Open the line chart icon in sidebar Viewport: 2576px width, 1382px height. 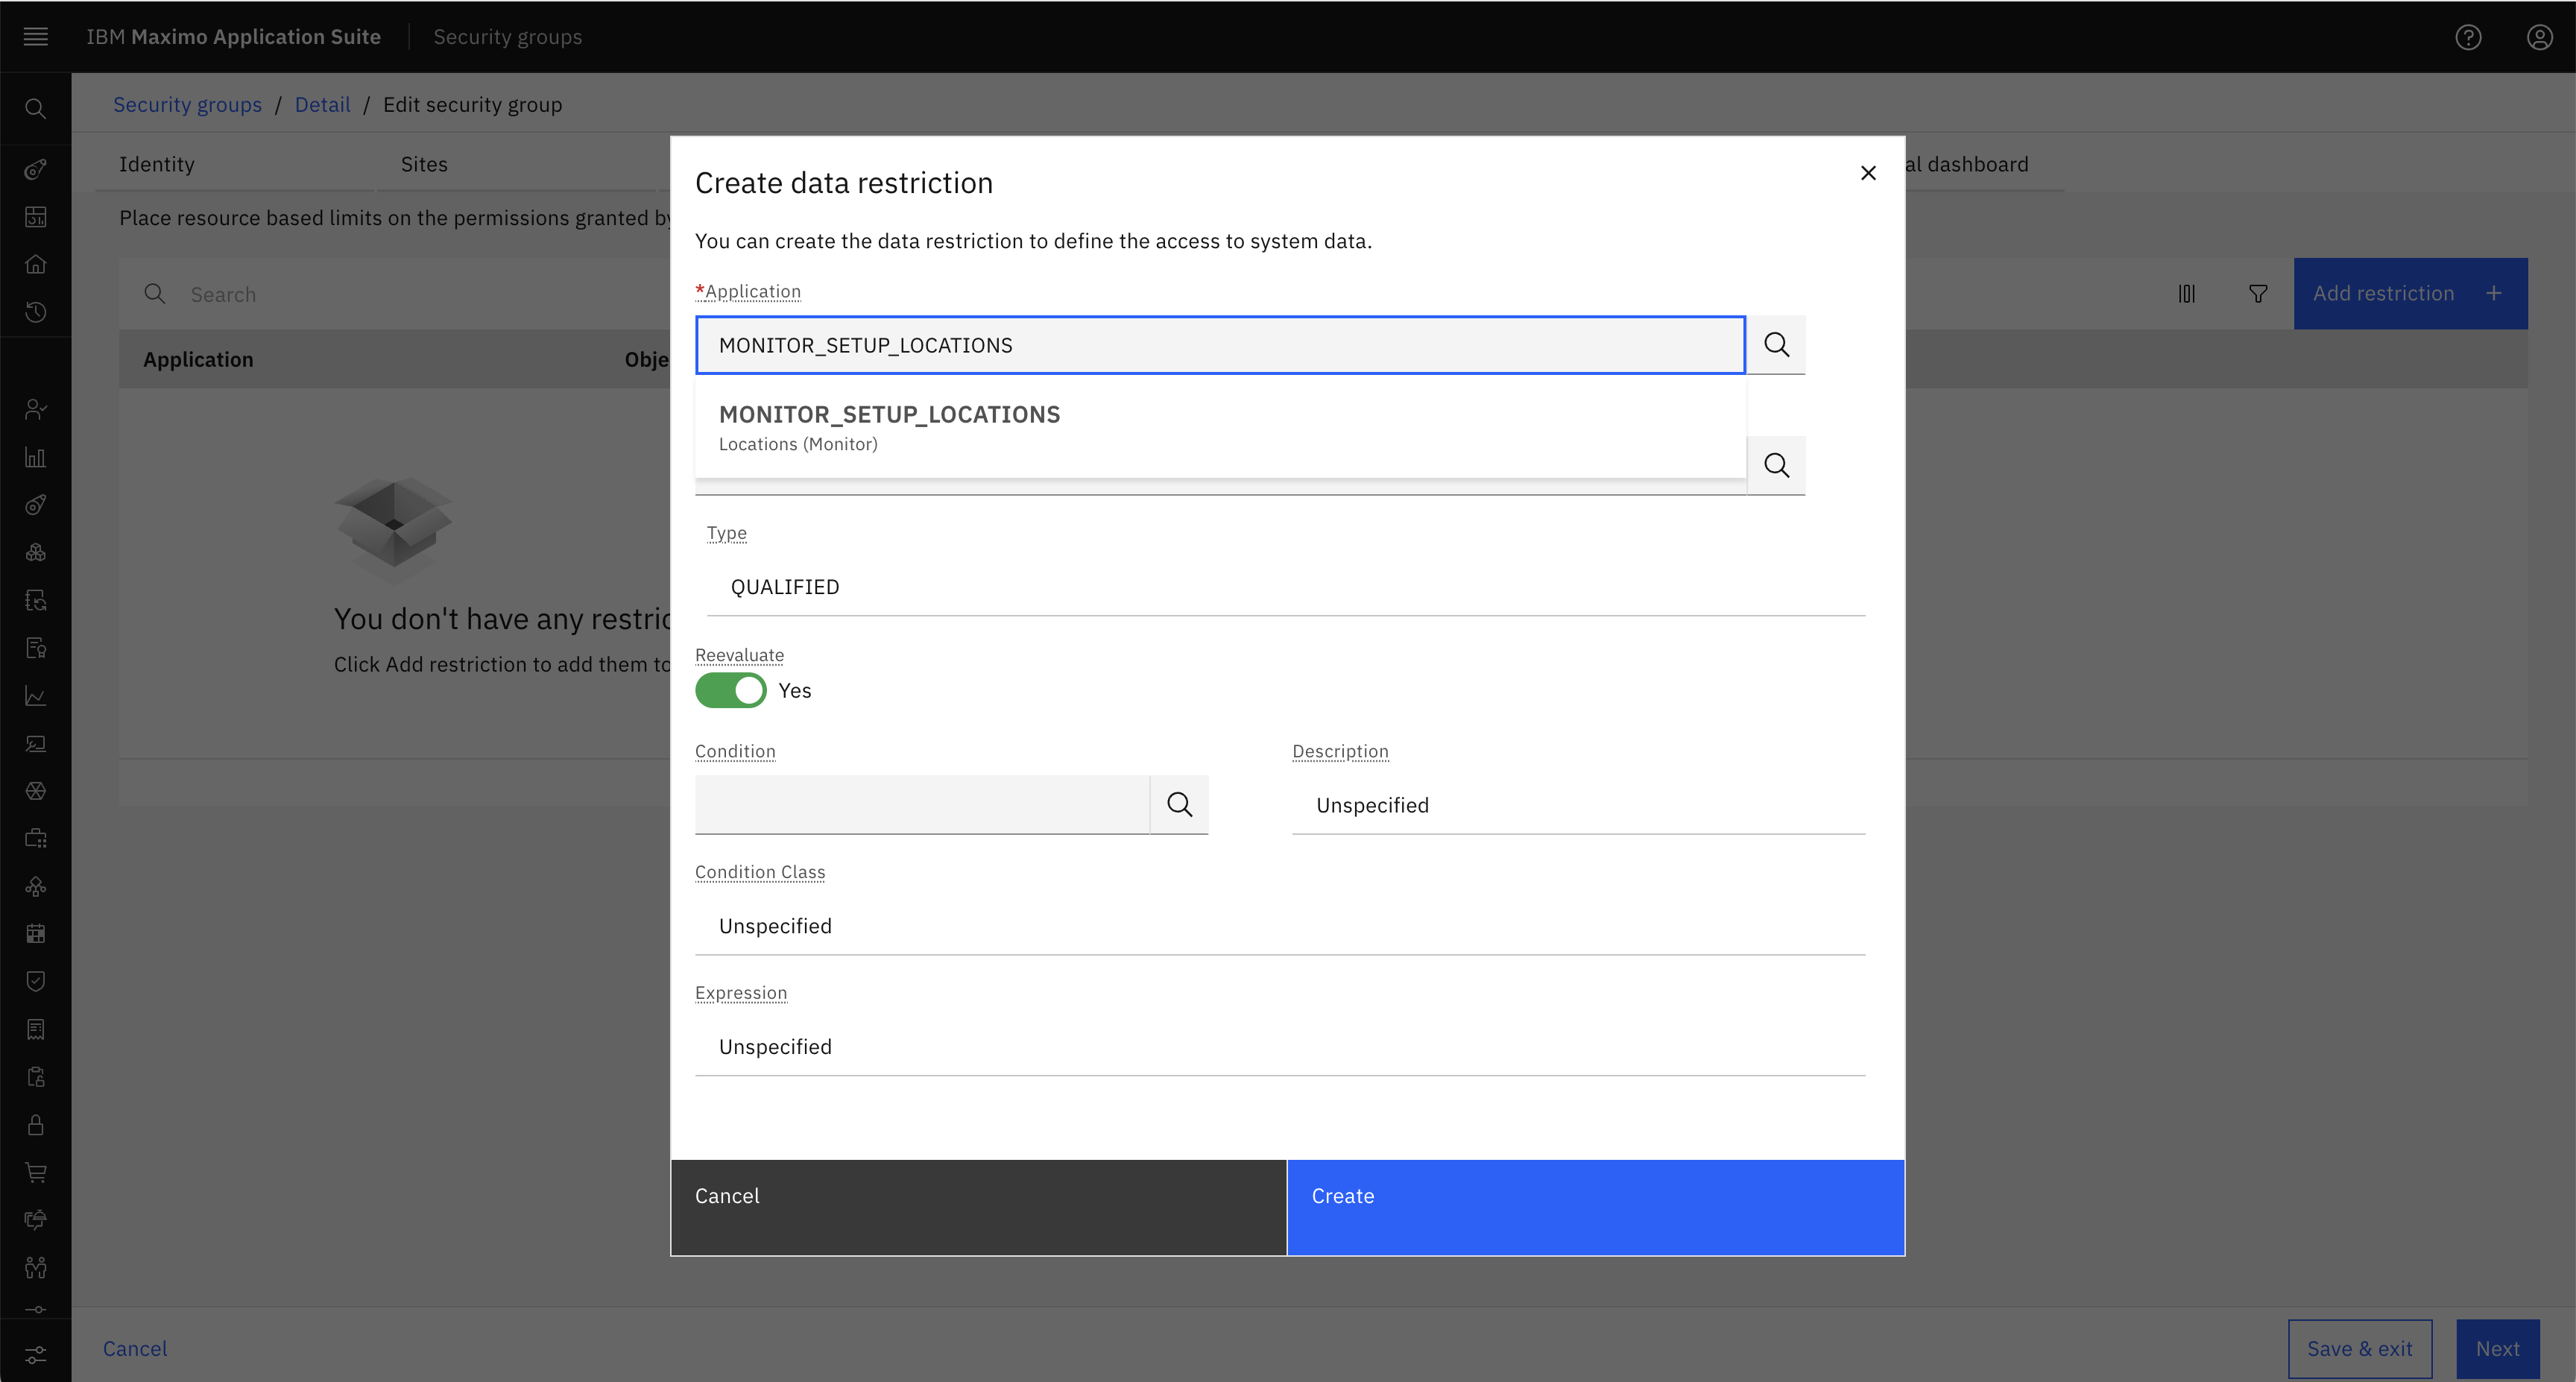point(36,696)
